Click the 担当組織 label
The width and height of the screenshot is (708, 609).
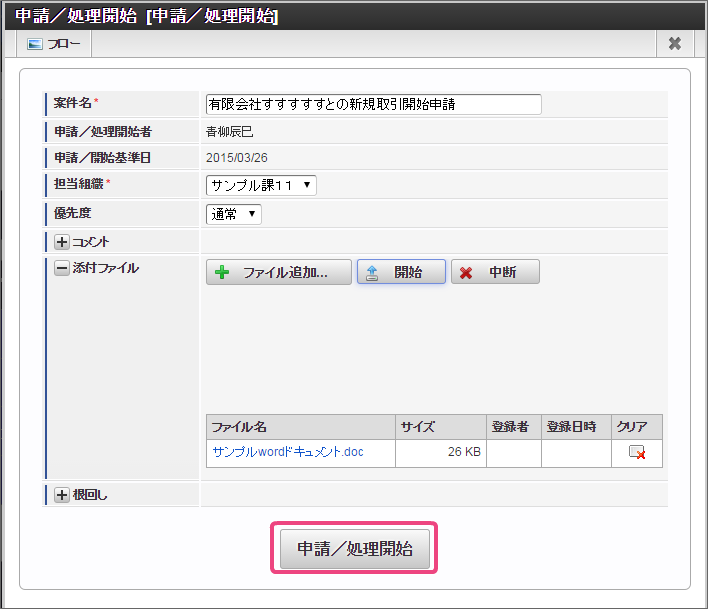point(79,184)
